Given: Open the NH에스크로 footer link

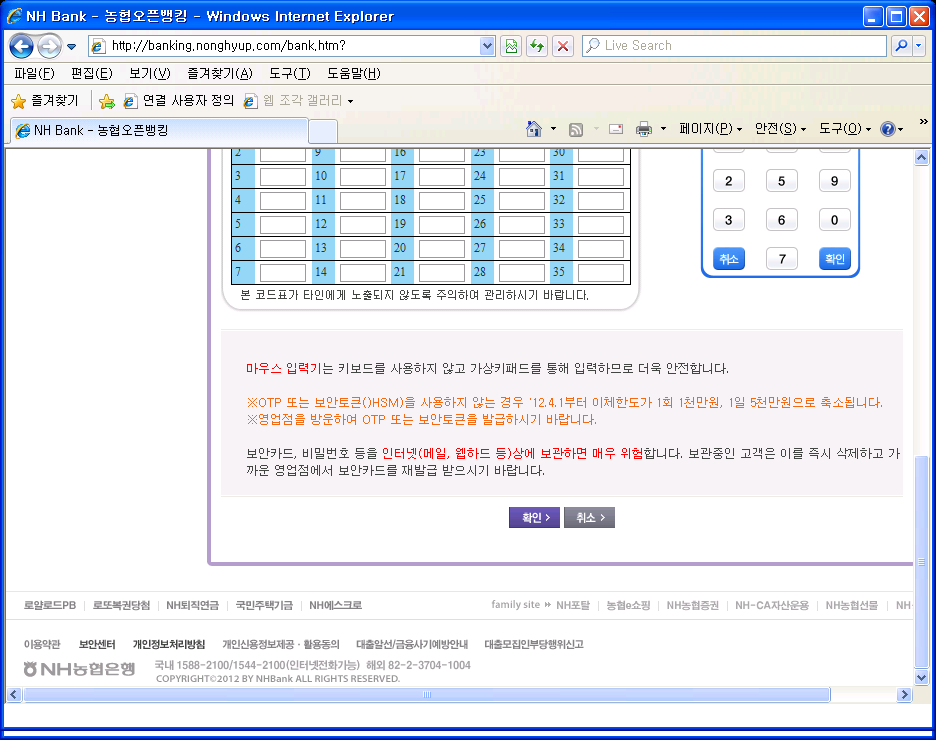Looking at the screenshot, I should (335, 605).
